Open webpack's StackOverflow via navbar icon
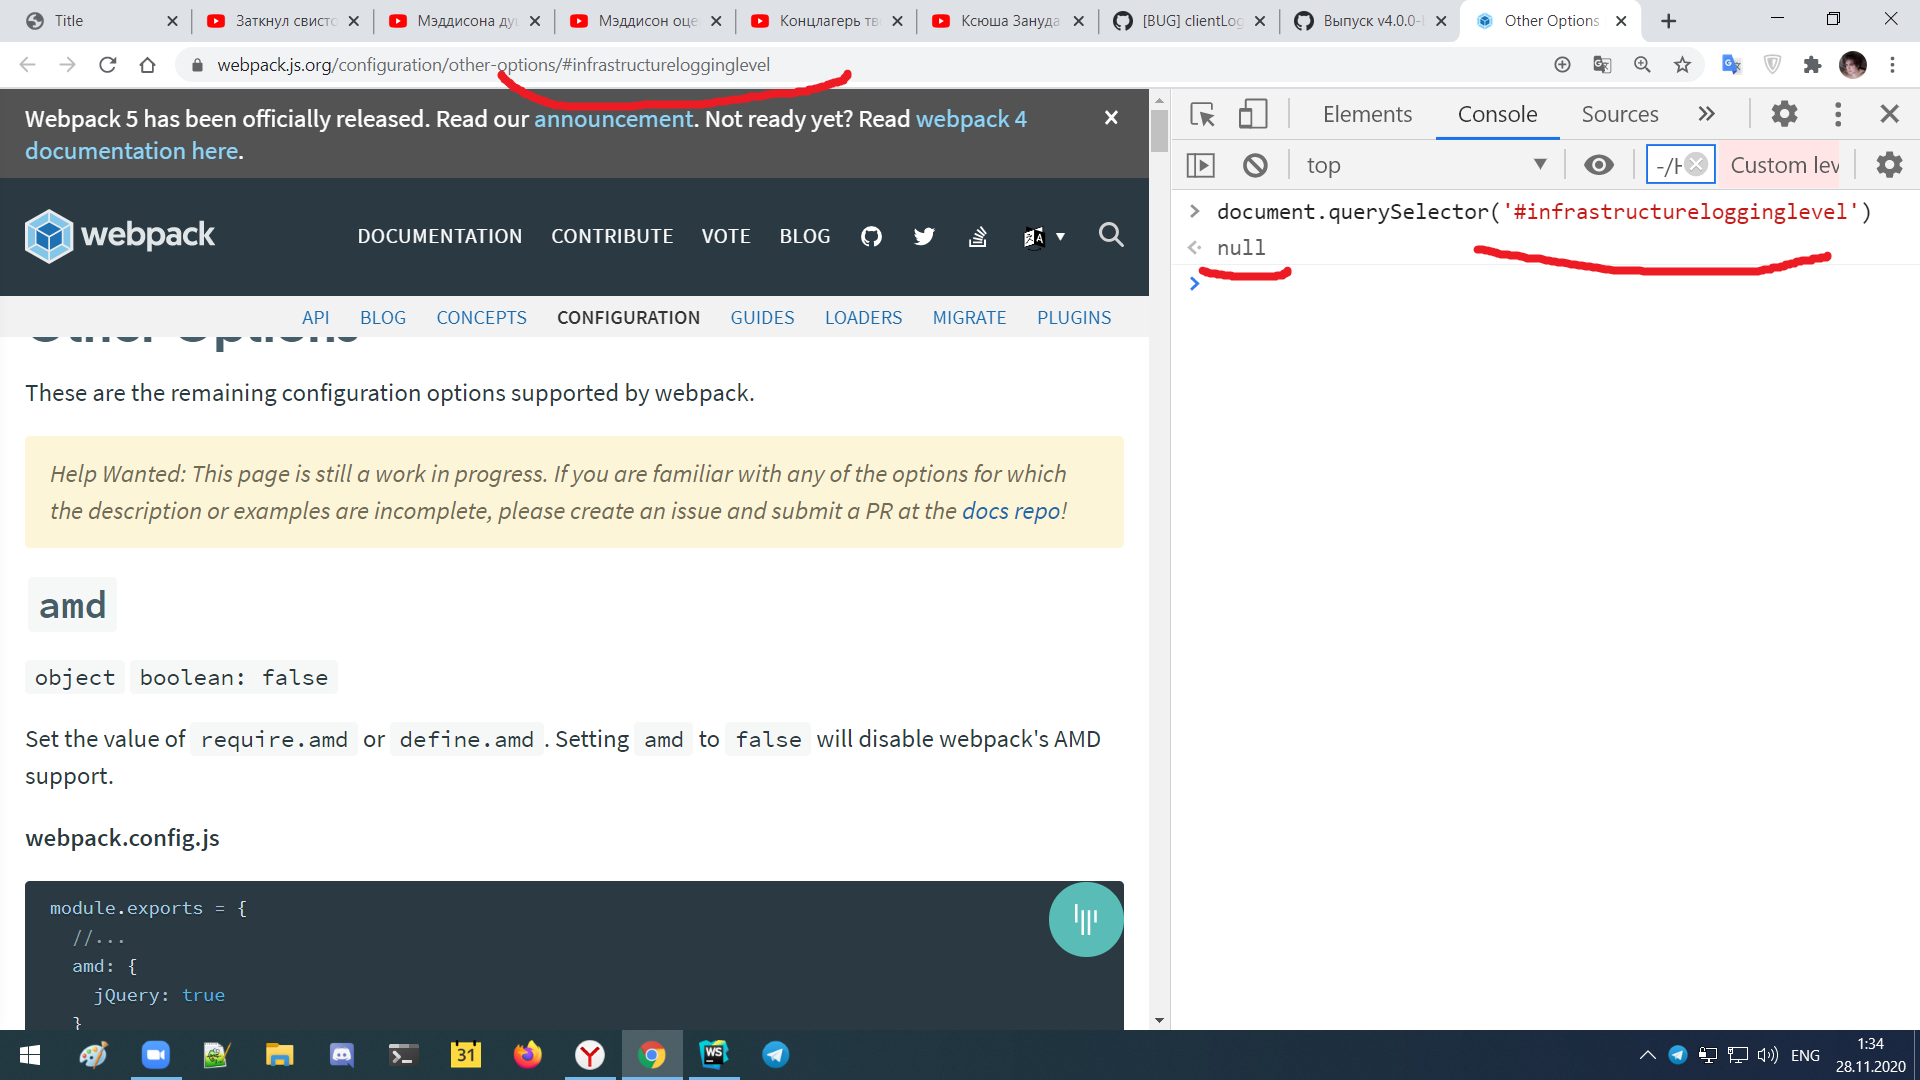This screenshot has height=1080, width=1920. tap(978, 236)
